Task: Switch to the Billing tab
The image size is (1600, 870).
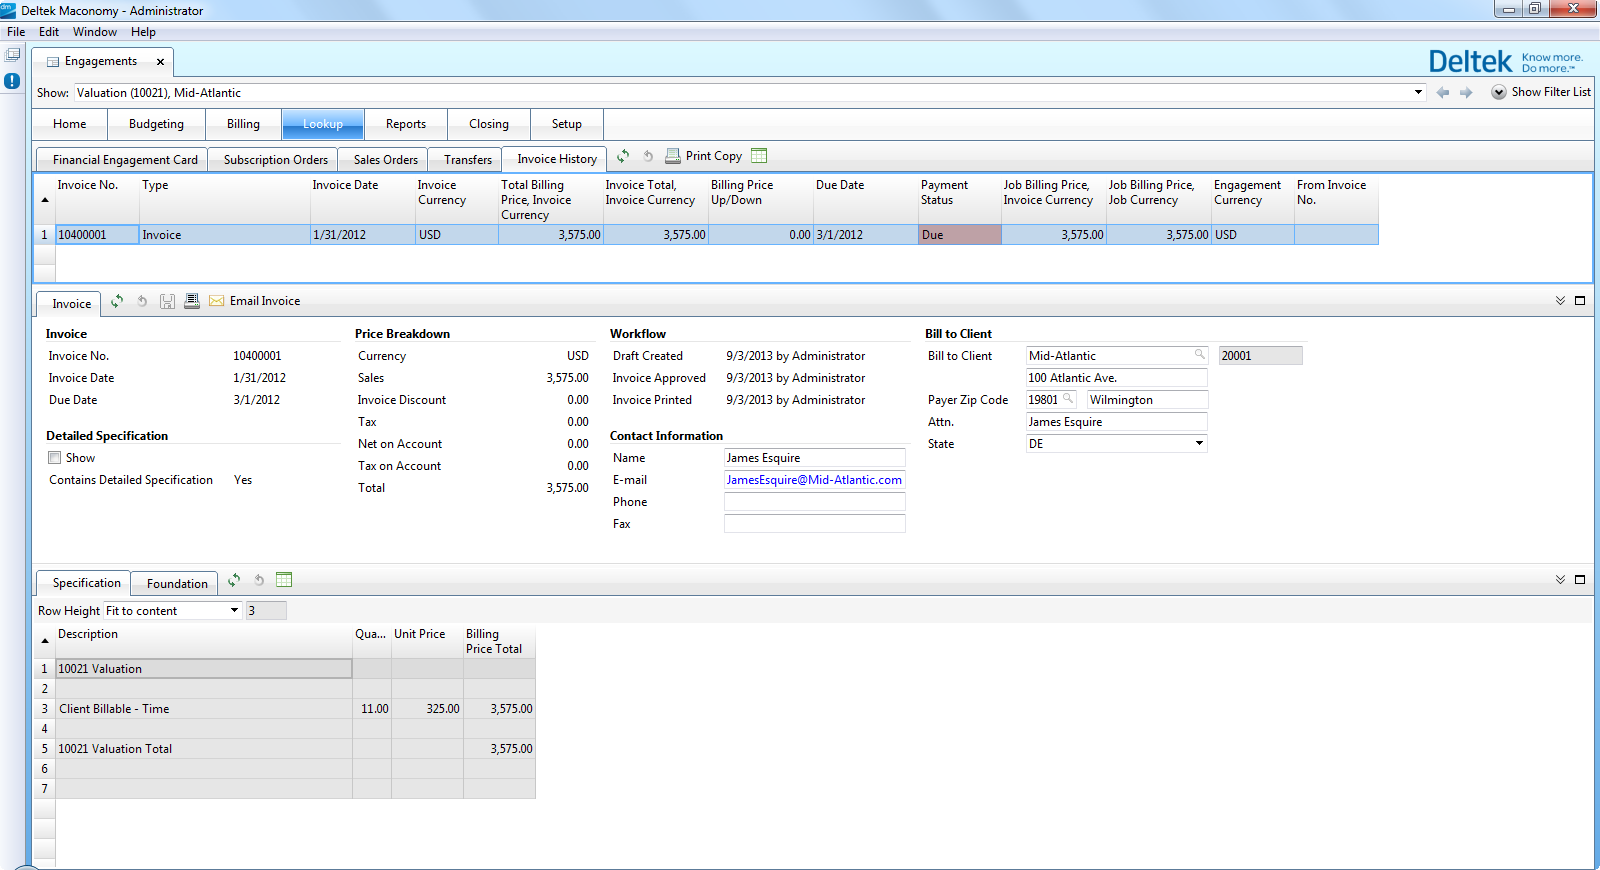Action: click(x=243, y=124)
